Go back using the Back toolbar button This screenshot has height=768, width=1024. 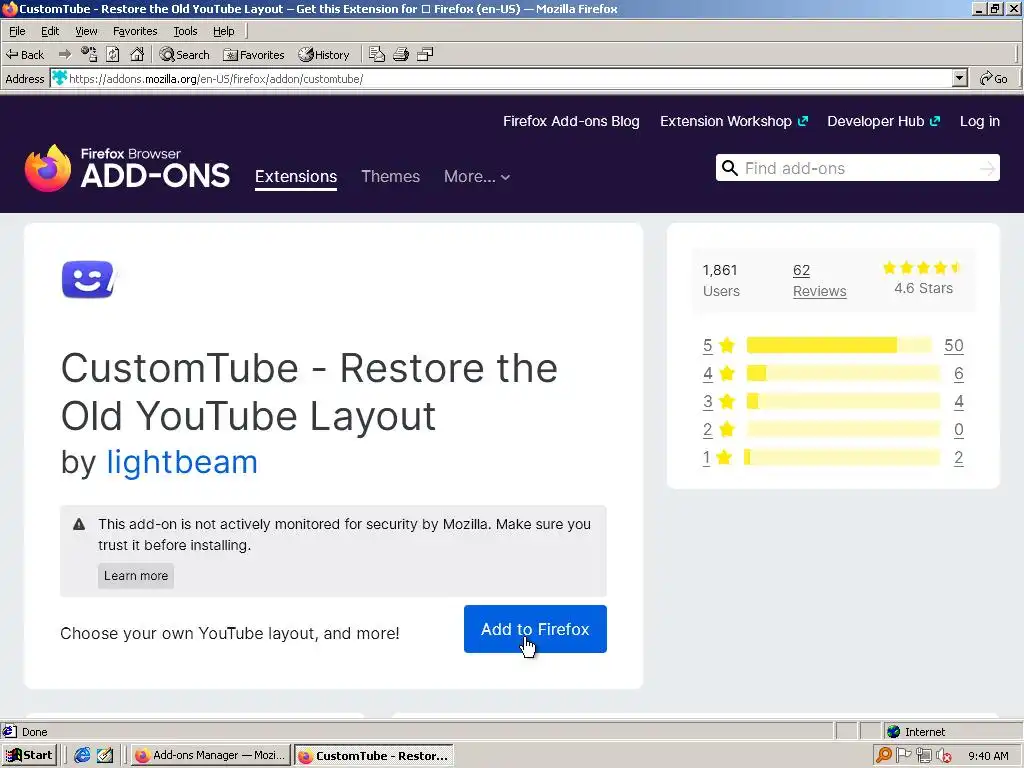[25, 55]
